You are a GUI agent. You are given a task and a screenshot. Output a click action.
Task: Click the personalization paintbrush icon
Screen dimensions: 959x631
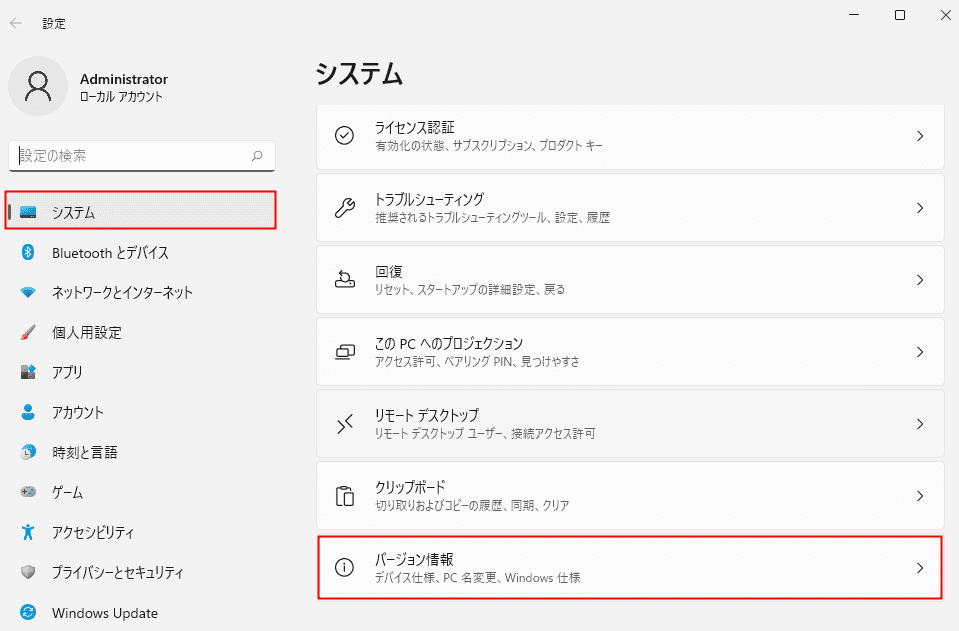pyautogui.click(x=29, y=332)
